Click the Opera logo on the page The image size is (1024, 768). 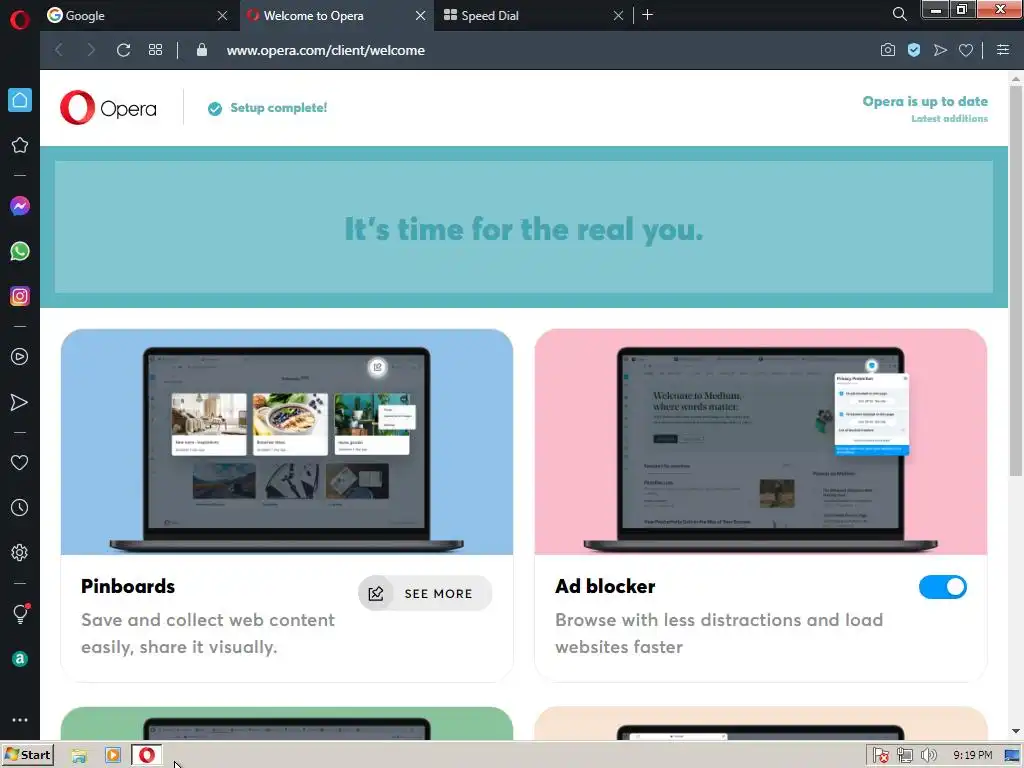point(108,108)
